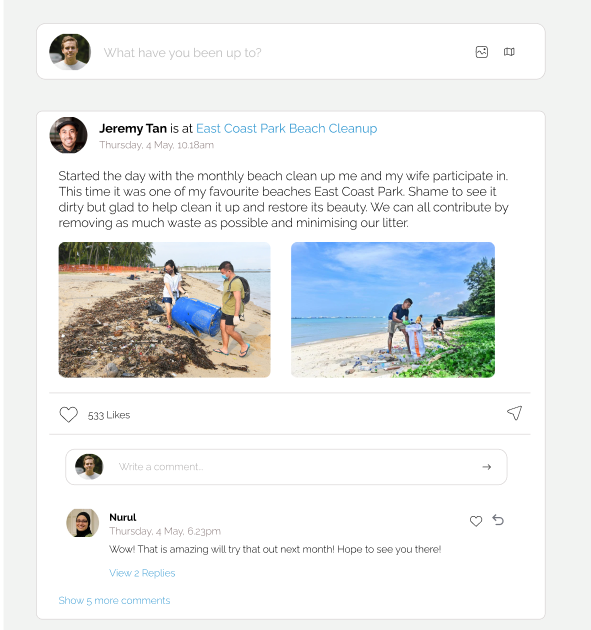The height and width of the screenshot is (630, 591).
Task: Expand View 2 Replies under Nurul's comment
Action: [142, 573]
